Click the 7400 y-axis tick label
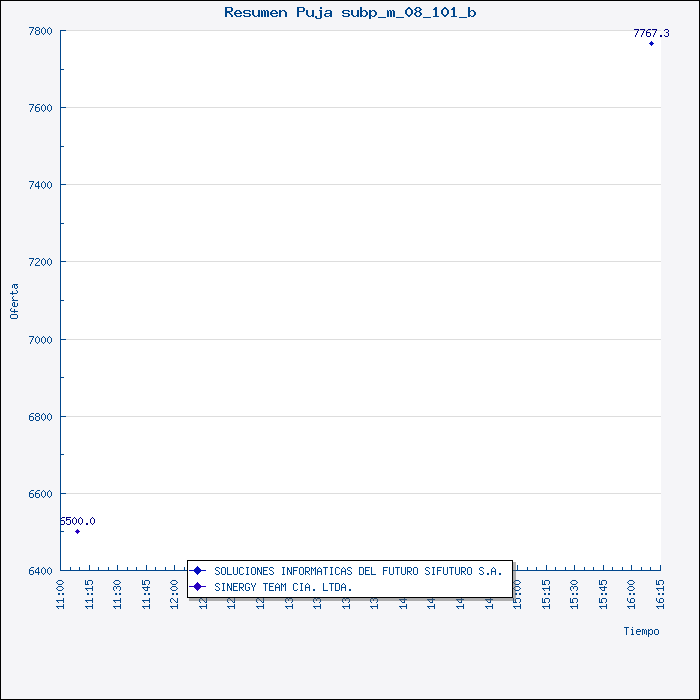Viewport: 700px width, 700px height. (40, 185)
